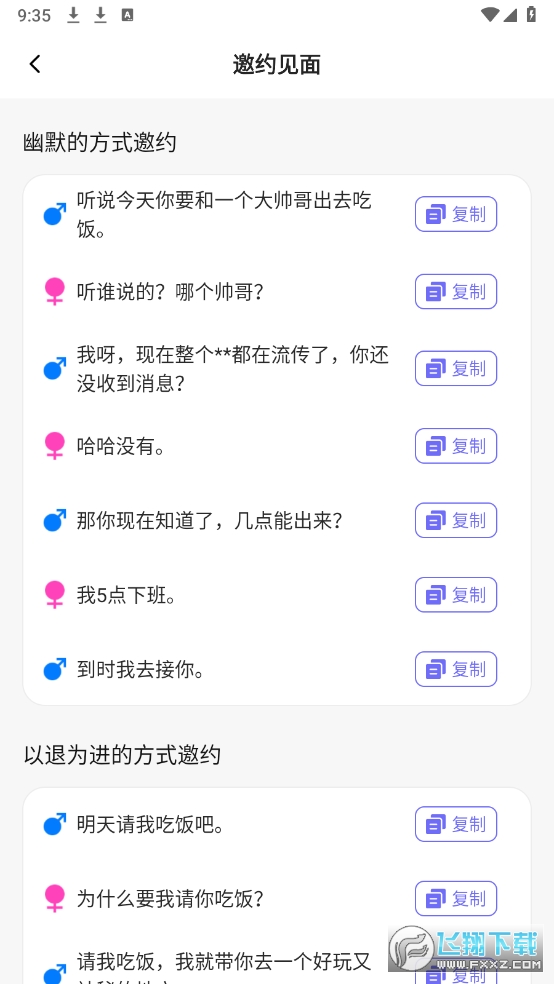The image size is (554, 984).
Task: Copy the reply '我5点下班。'
Action: (x=455, y=594)
